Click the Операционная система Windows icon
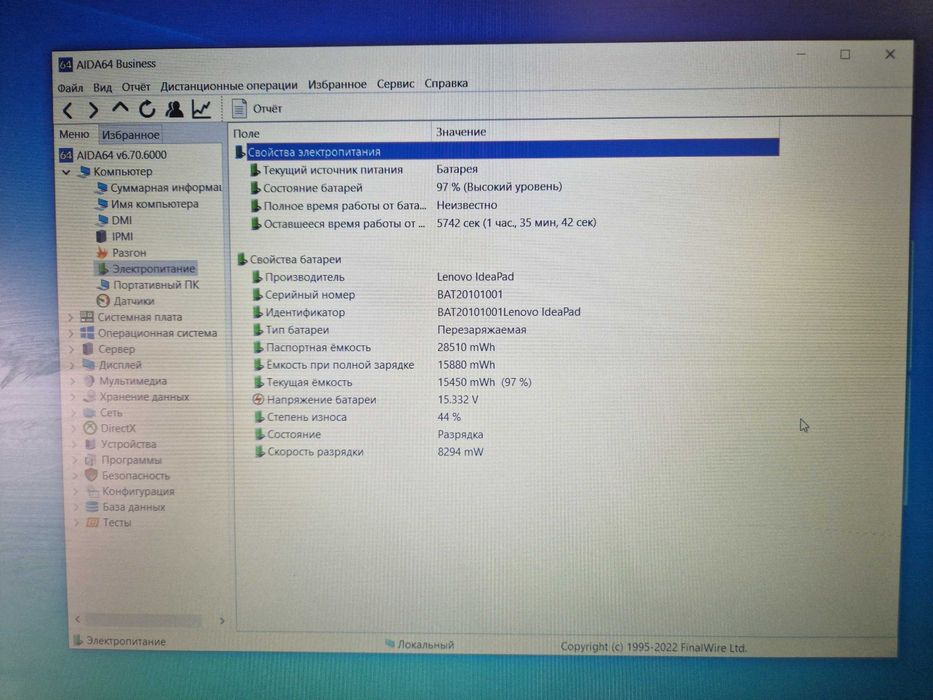 click(x=87, y=333)
